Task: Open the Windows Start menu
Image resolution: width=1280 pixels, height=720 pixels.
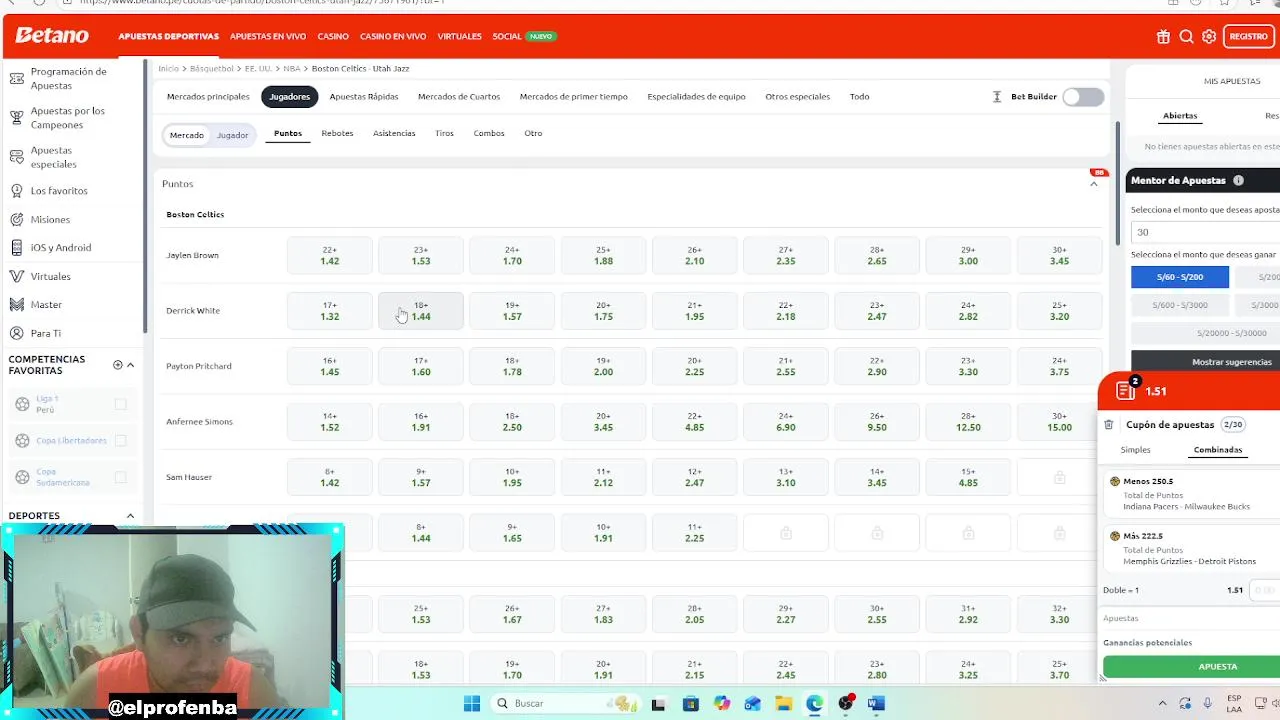Action: coord(472,703)
